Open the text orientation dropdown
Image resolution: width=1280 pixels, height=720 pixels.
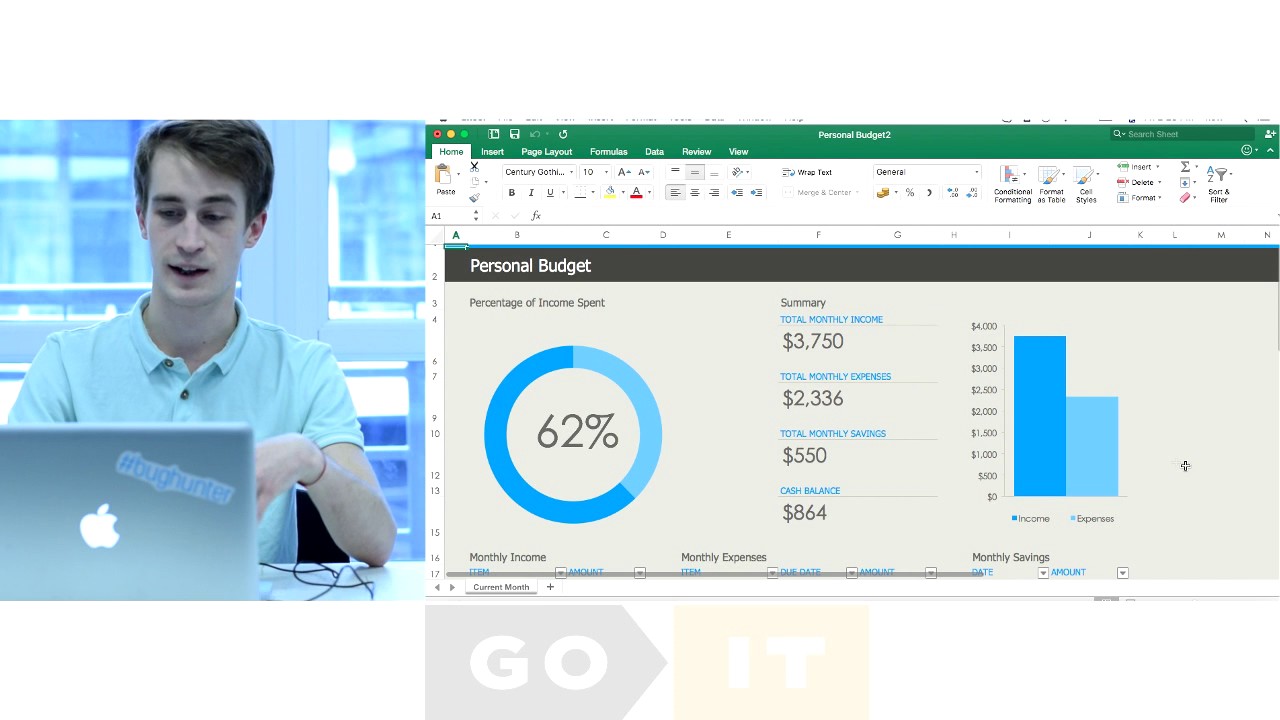[740, 172]
